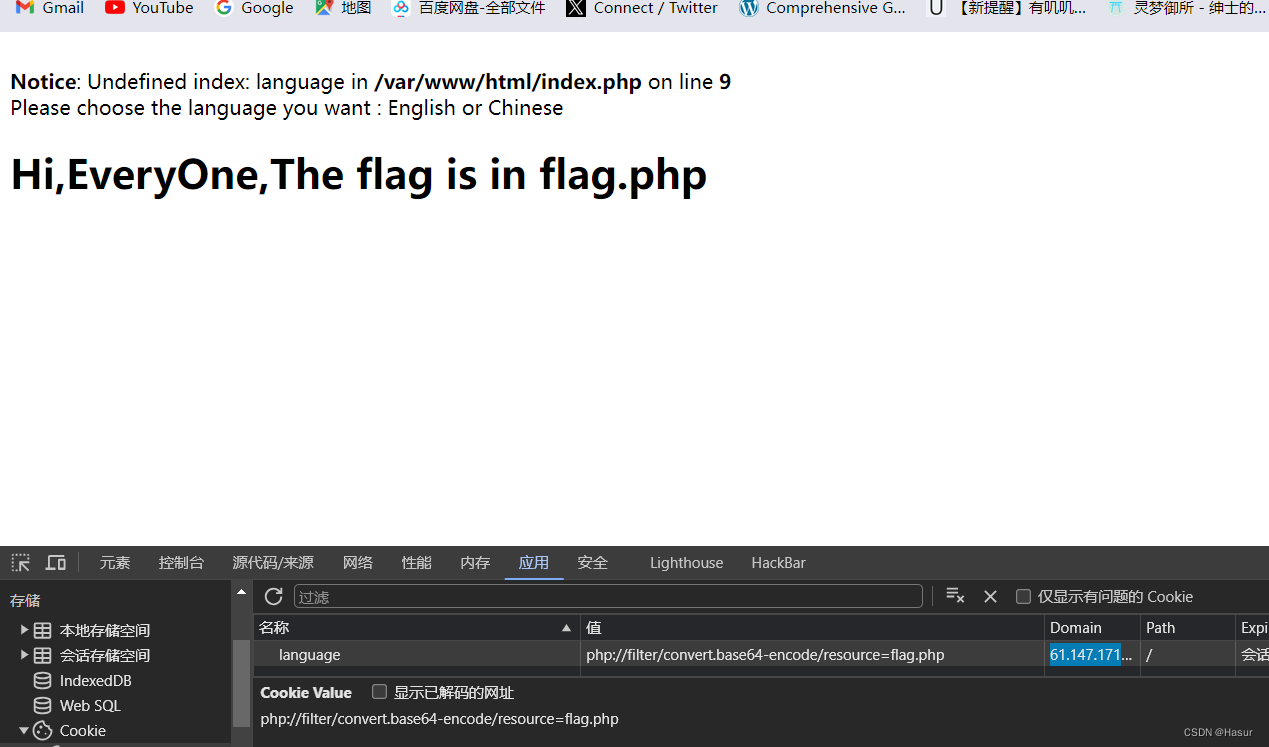Check 显示已解码的网址 option
Viewport: 1269px width, 747px height.
click(379, 692)
